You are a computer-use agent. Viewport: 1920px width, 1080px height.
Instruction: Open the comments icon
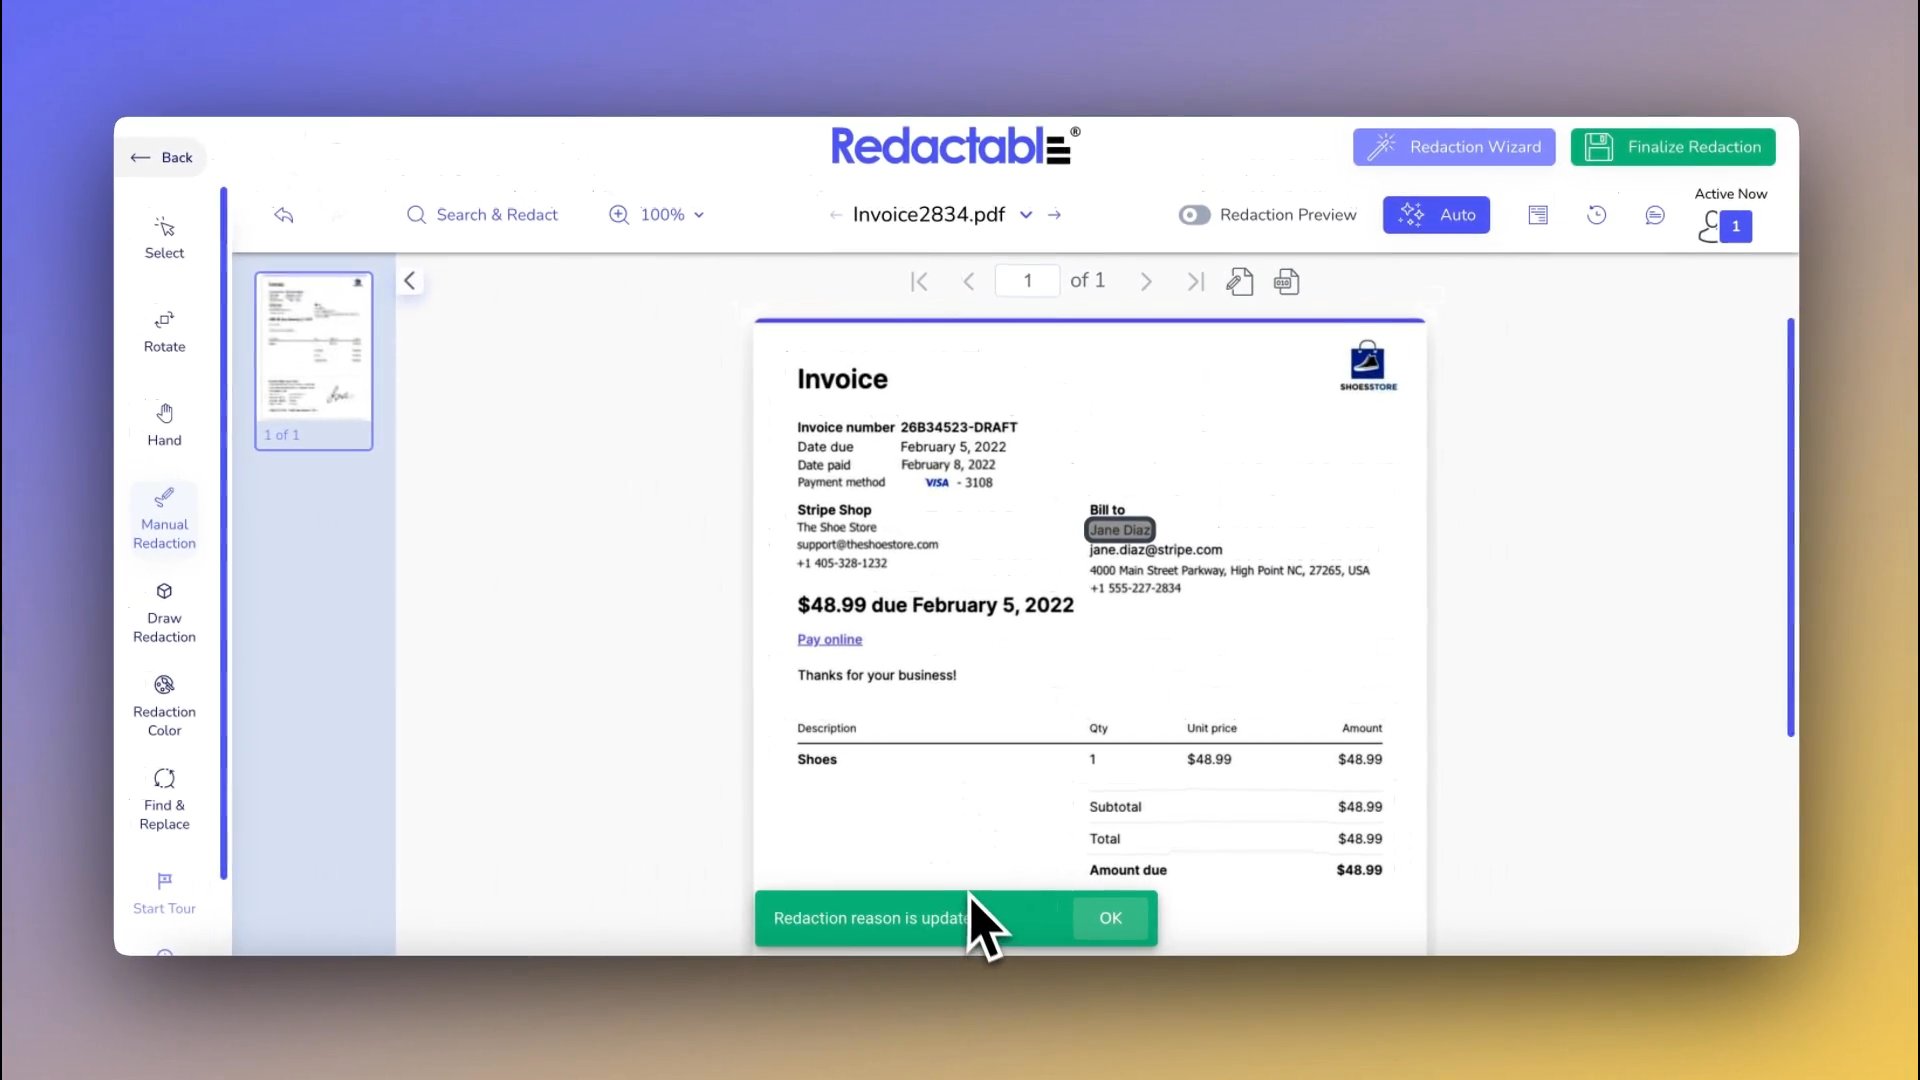point(1655,215)
